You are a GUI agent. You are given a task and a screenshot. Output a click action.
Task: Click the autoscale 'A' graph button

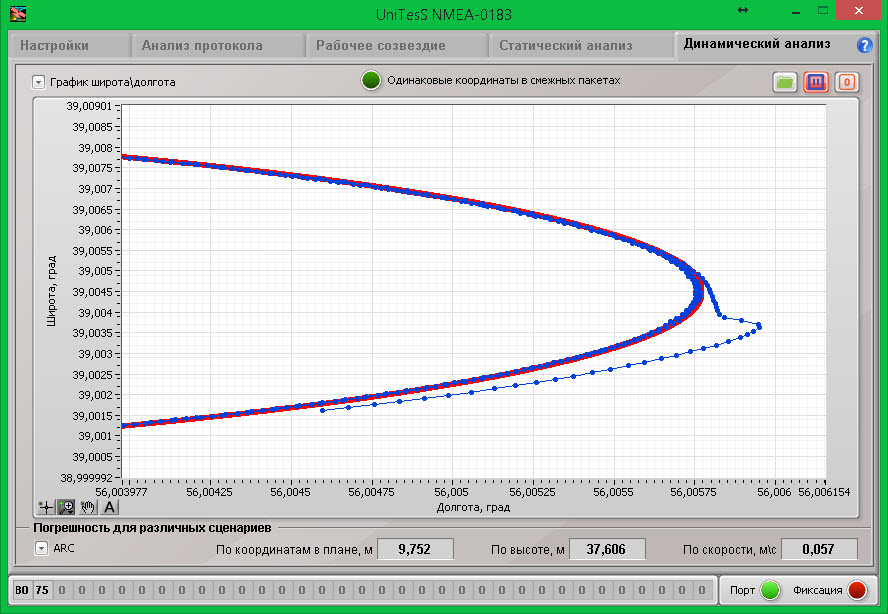click(110, 507)
